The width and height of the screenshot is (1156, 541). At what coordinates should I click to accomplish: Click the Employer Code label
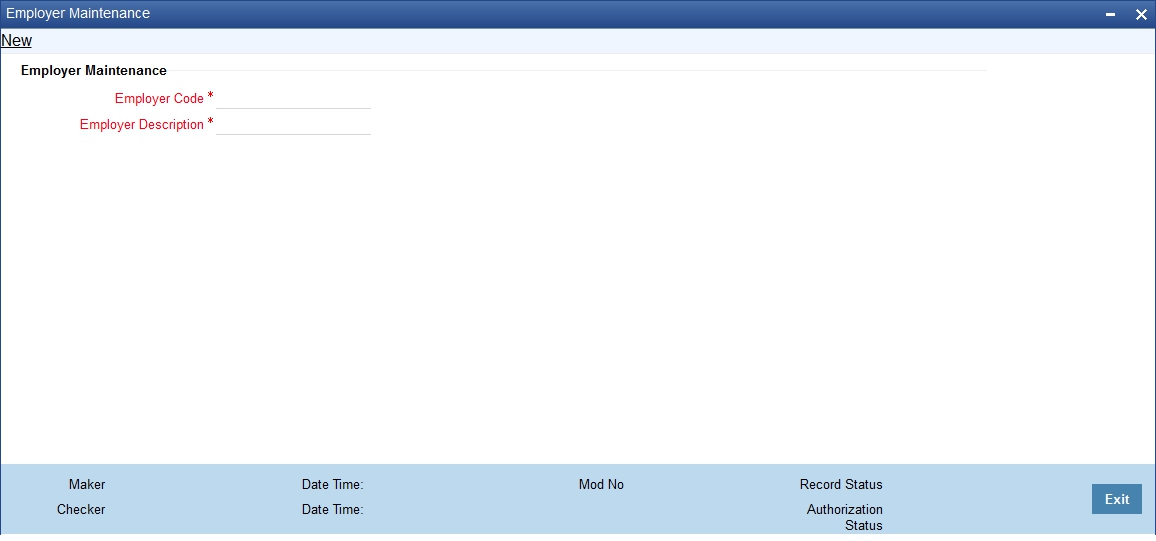[159, 99]
